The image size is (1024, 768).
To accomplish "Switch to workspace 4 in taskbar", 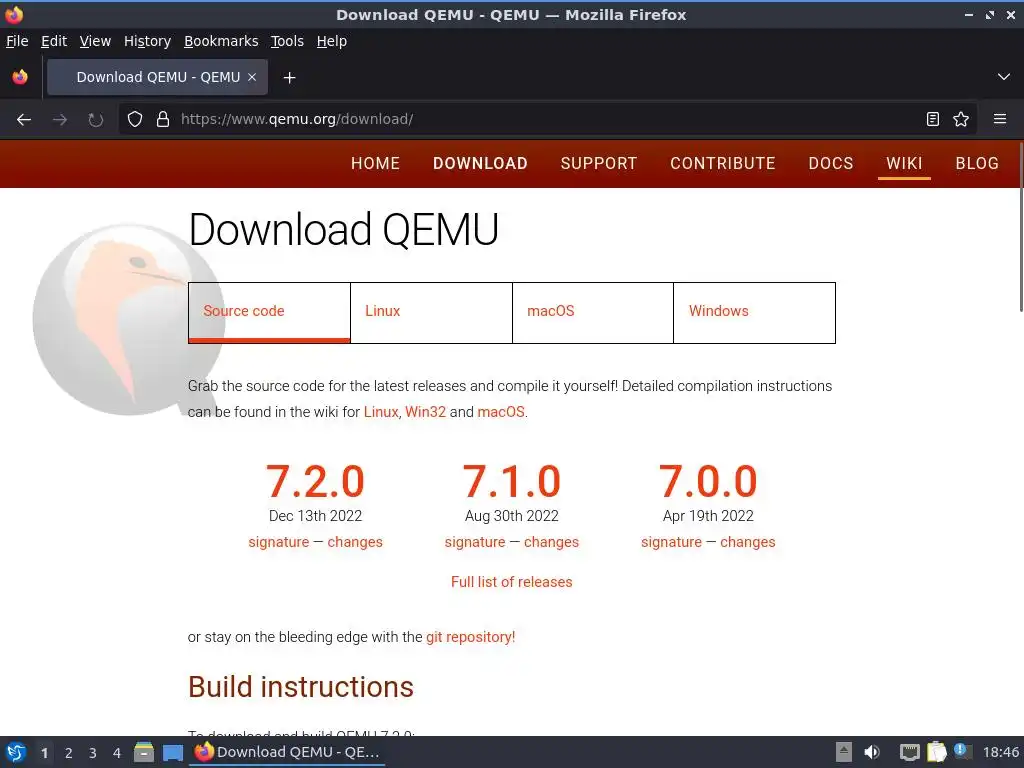I will (117, 753).
